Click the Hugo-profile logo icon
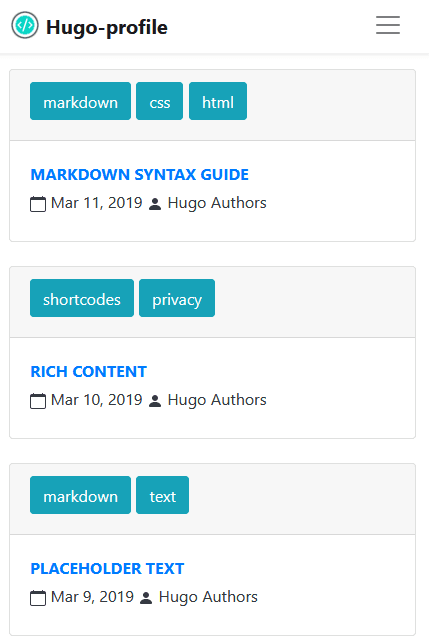Screen dimensions: 429x643 (25, 25)
